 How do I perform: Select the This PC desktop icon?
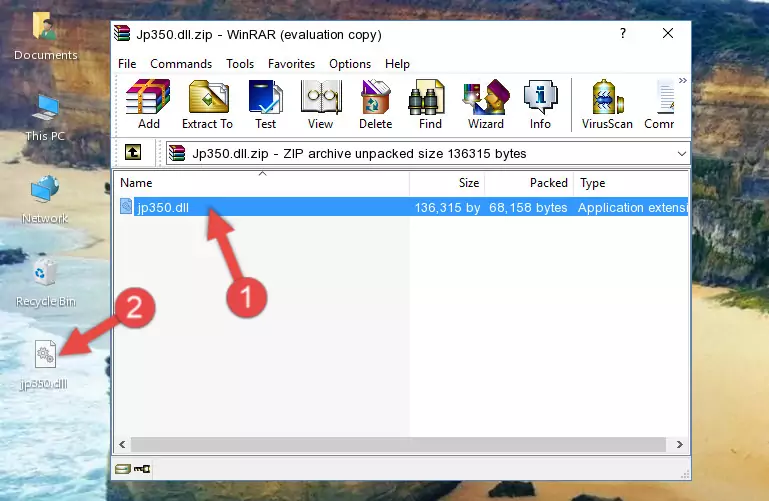pos(46,118)
